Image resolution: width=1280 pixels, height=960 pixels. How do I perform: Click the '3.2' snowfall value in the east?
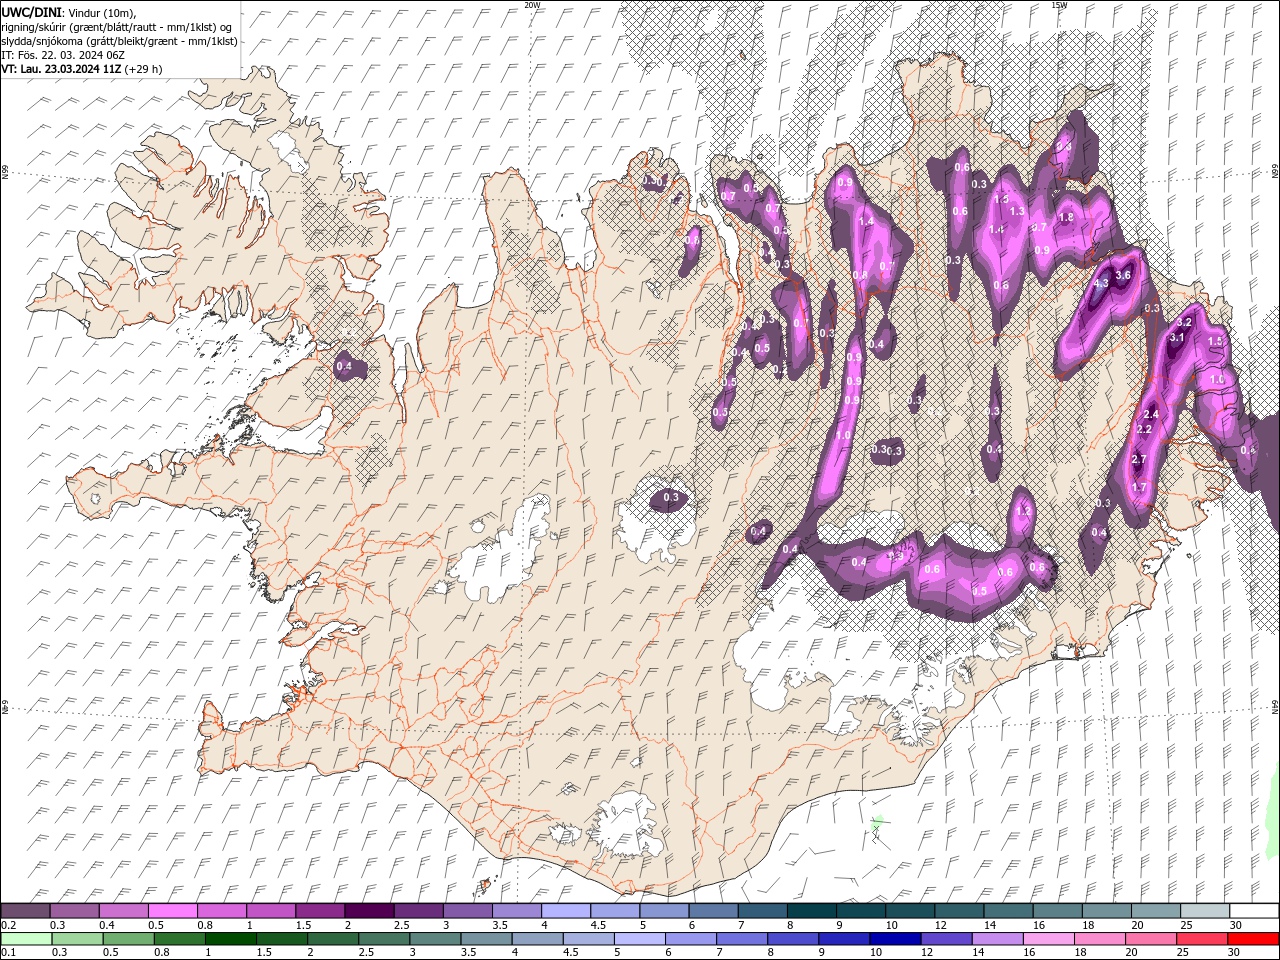tap(1185, 322)
